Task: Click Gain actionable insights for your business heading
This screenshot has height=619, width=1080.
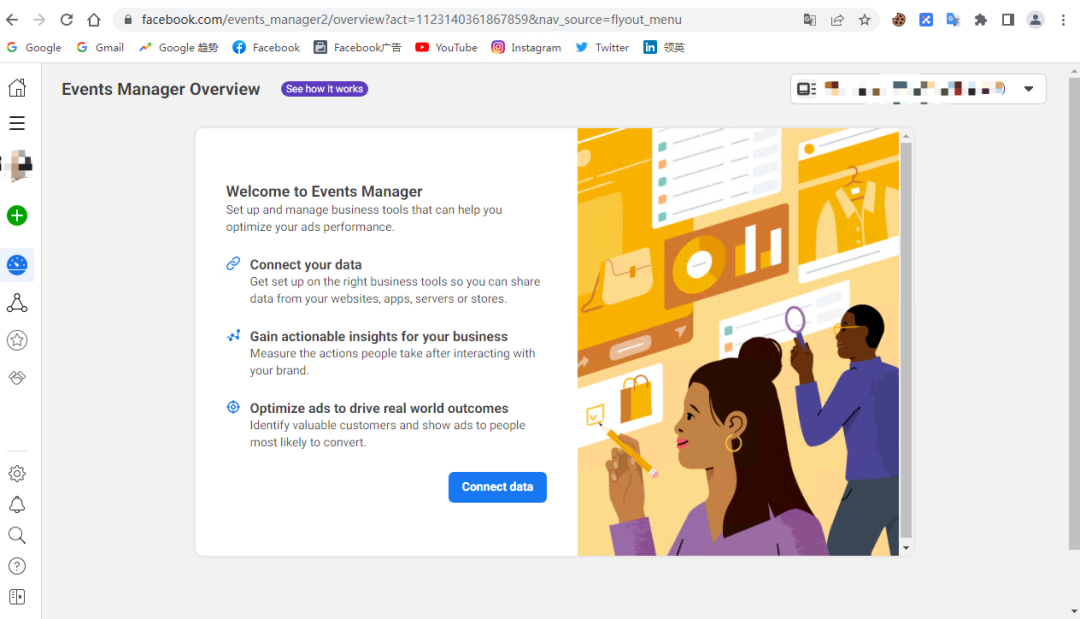Action: pos(379,336)
